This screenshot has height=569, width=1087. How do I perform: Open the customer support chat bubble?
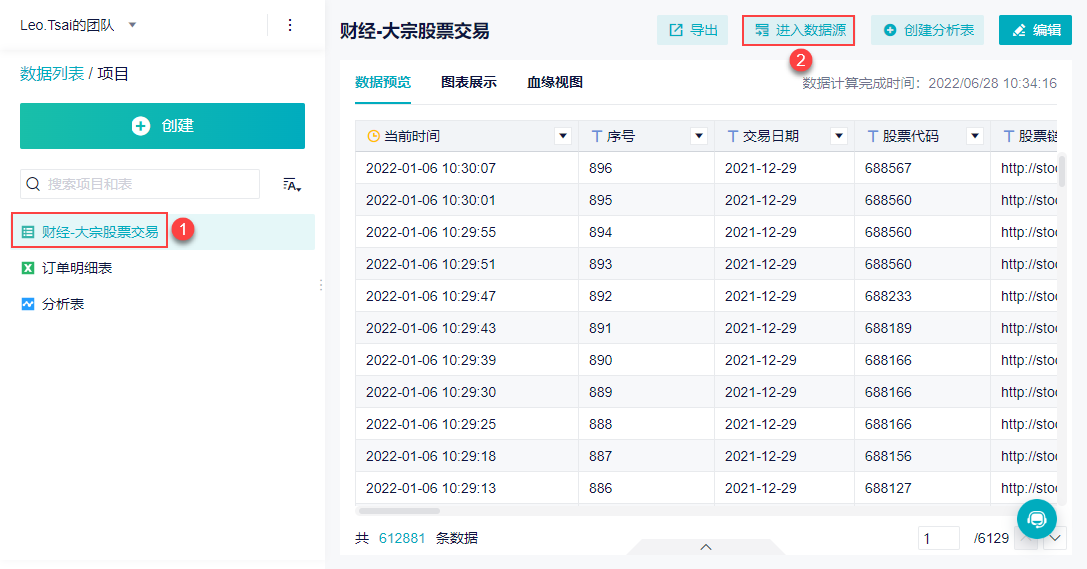tap(1036, 518)
